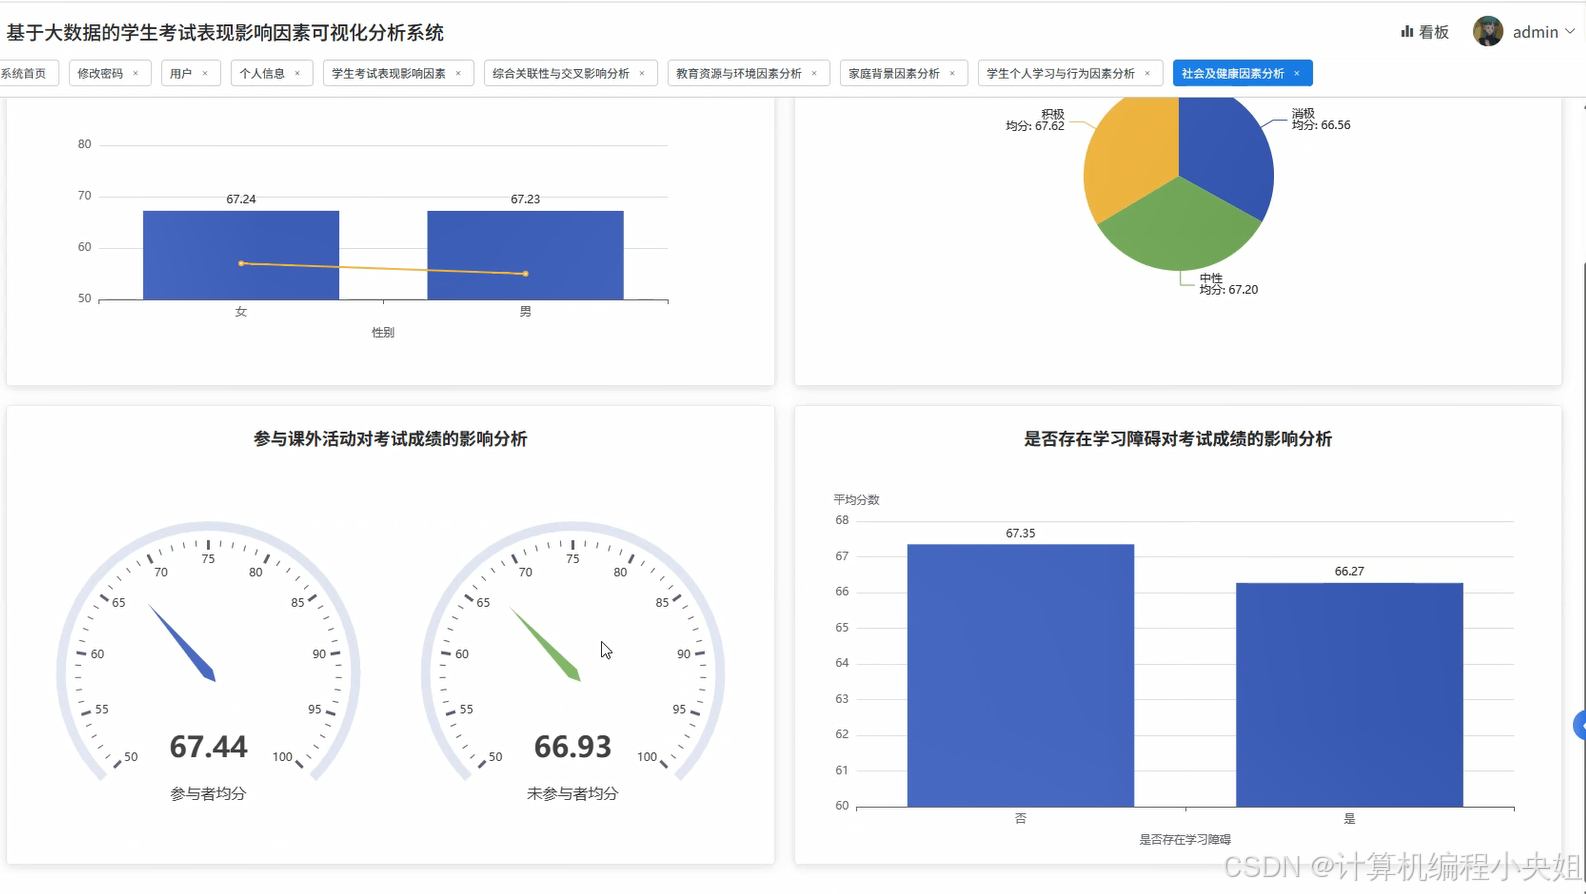Close the 学生个人学习与行为因素分析 tab
The image size is (1586, 894).
[1147, 73]
